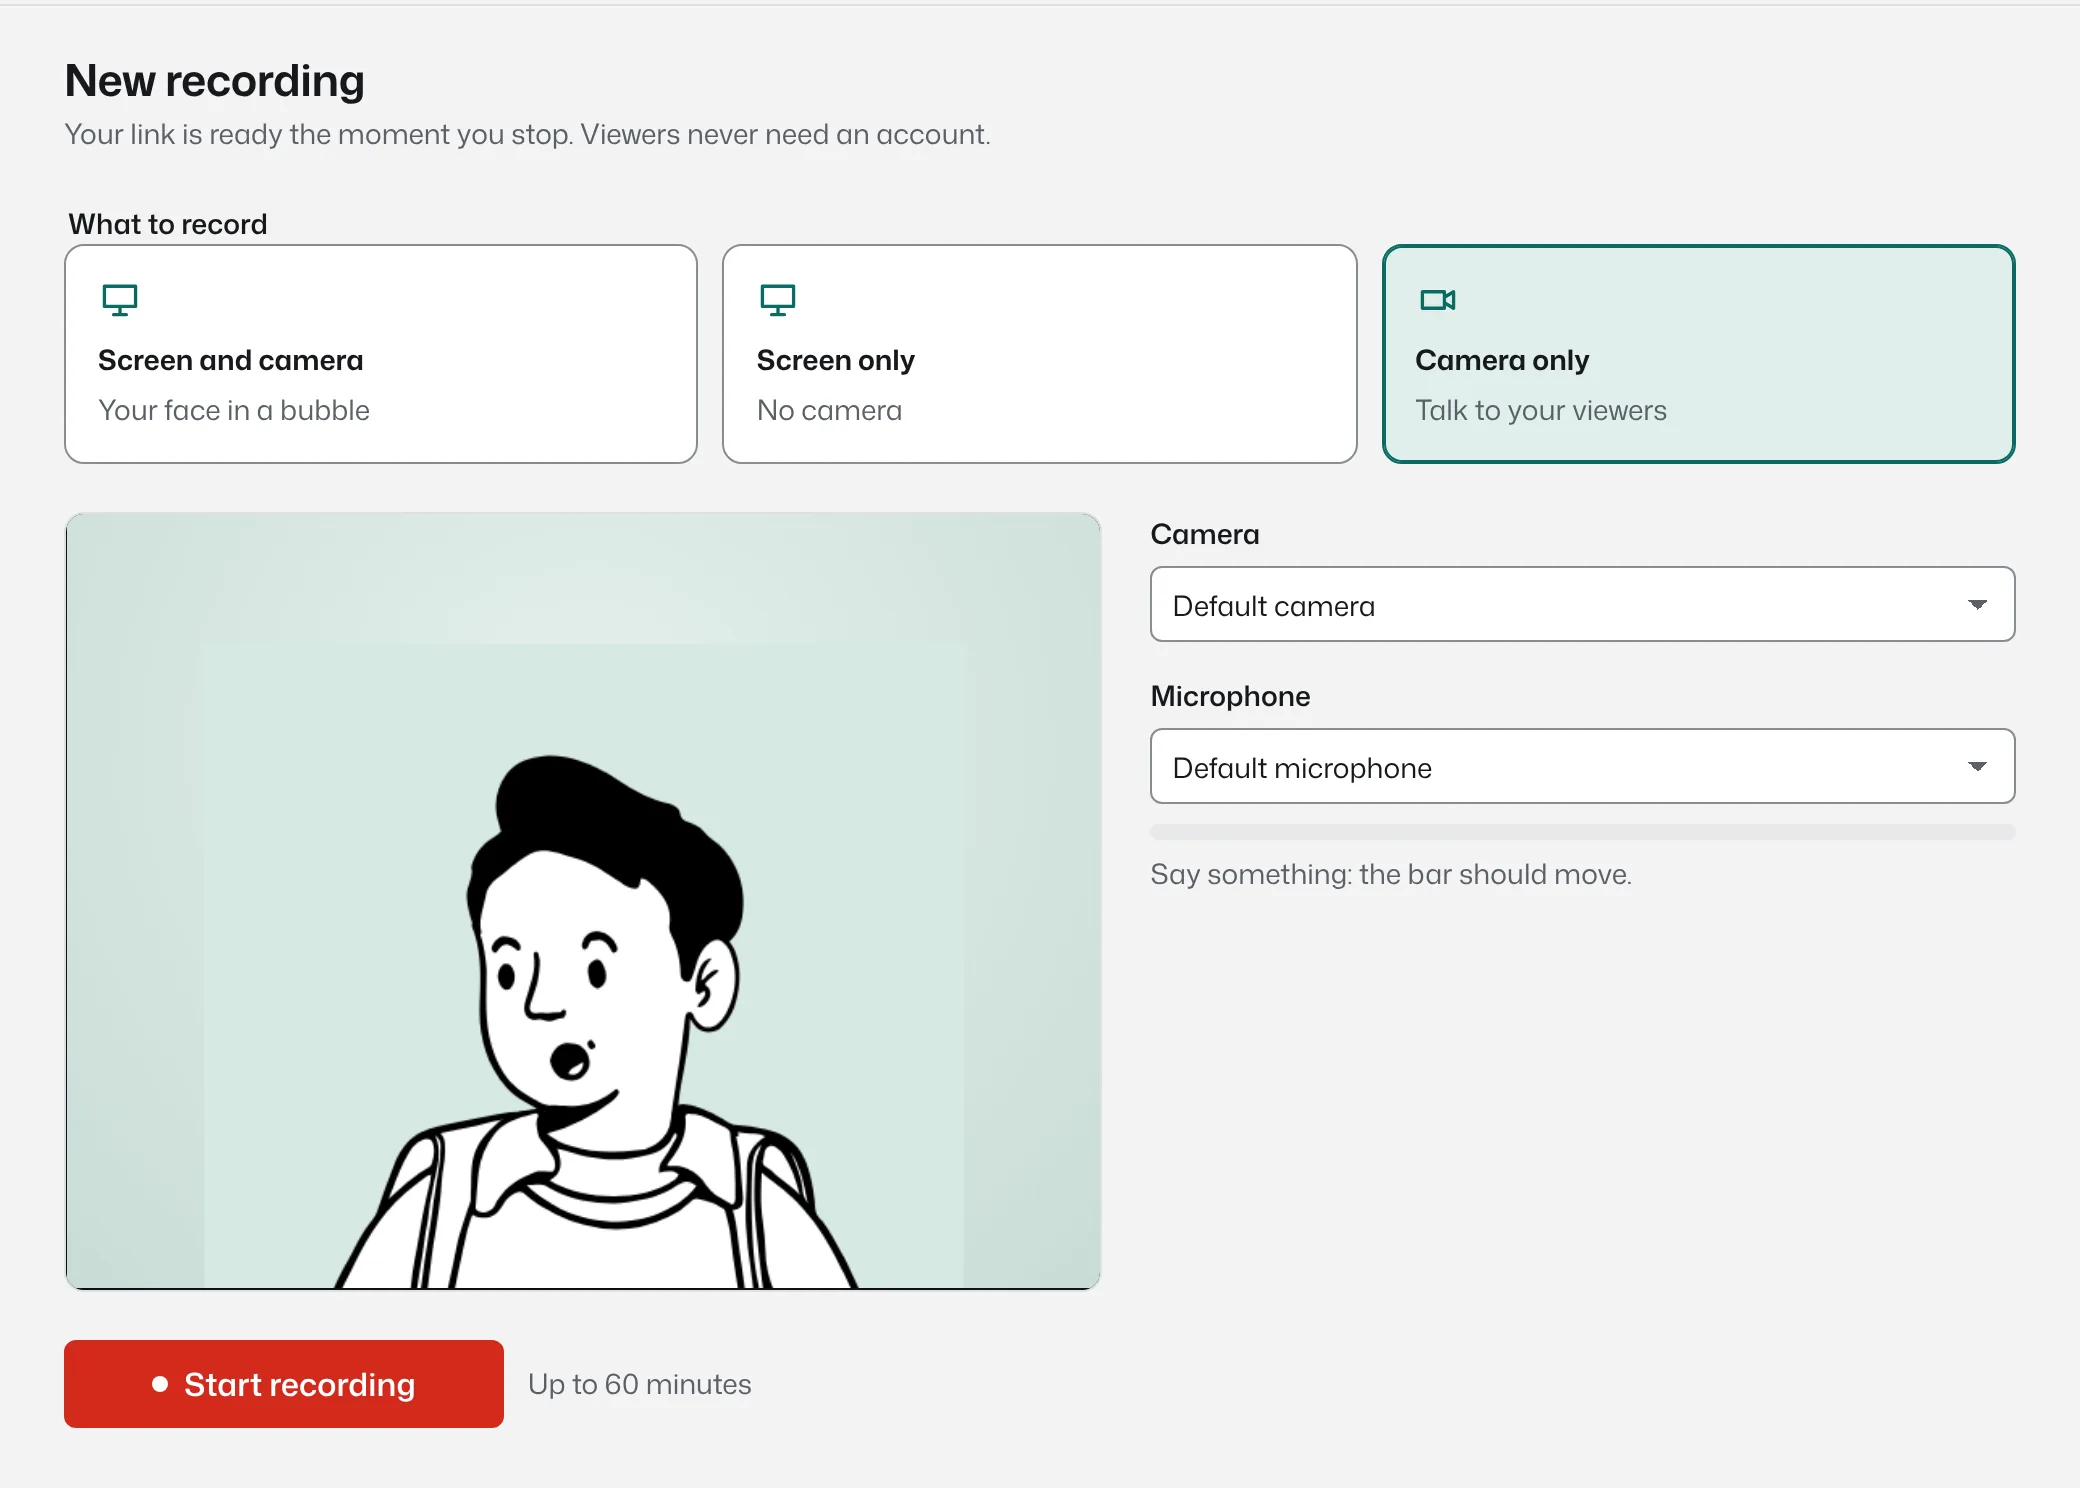Select the Camera only option
The image size is (2080, 1488).
pyautogui.click(x=1698, y=354)
